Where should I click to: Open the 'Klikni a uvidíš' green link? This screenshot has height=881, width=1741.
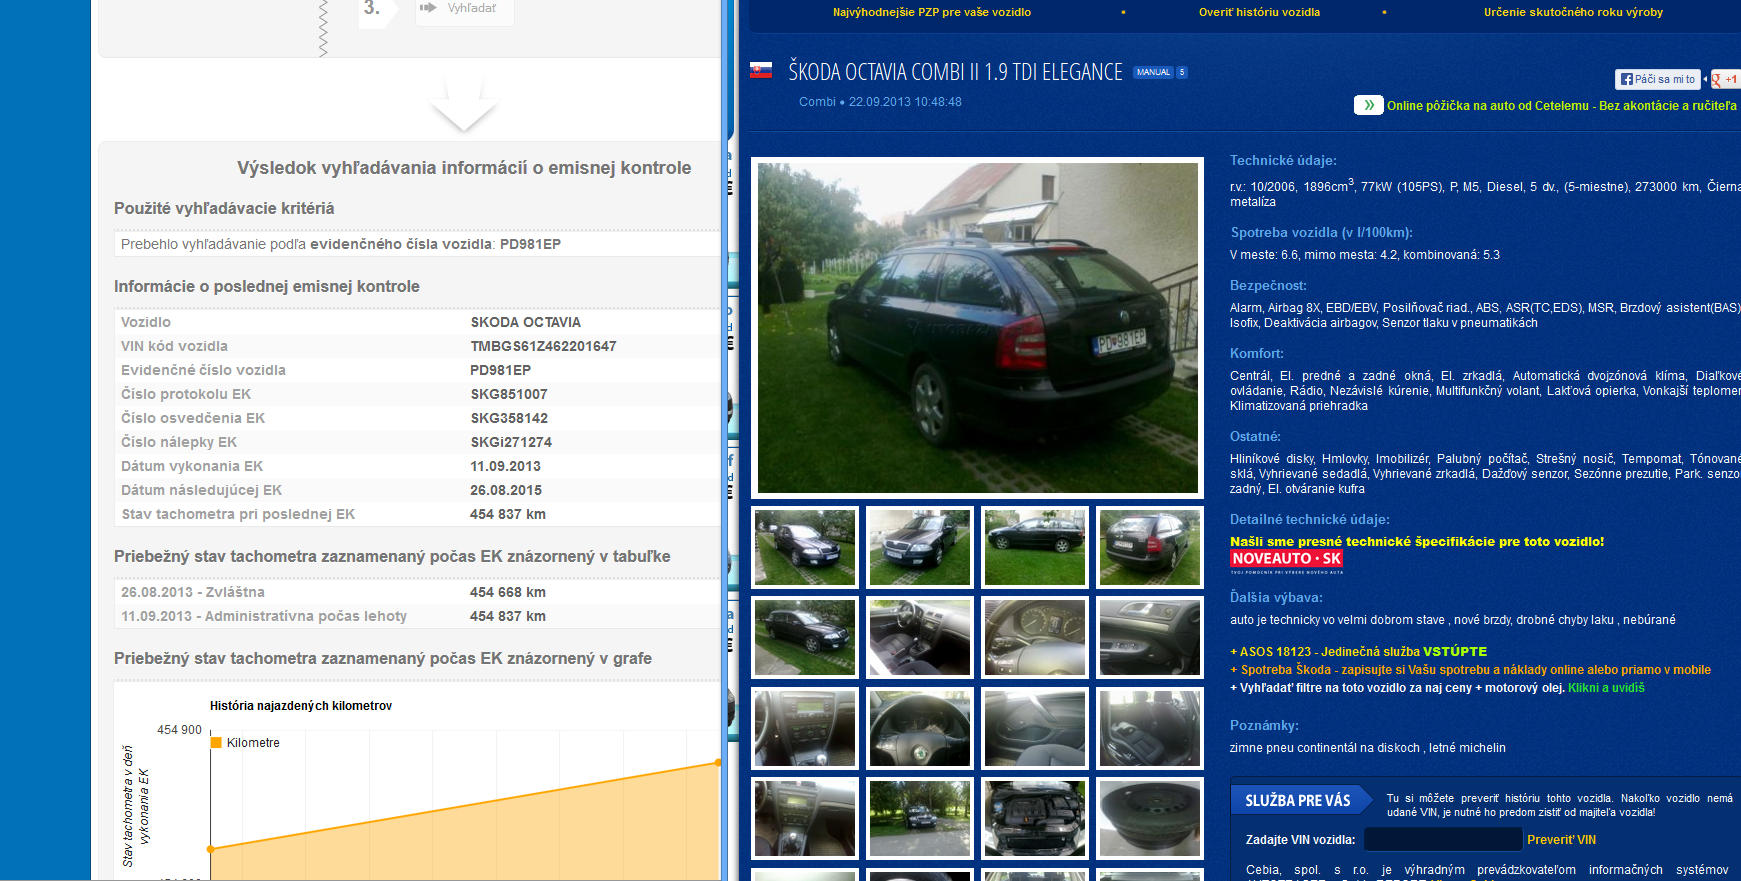click(x=1606, y=688)
